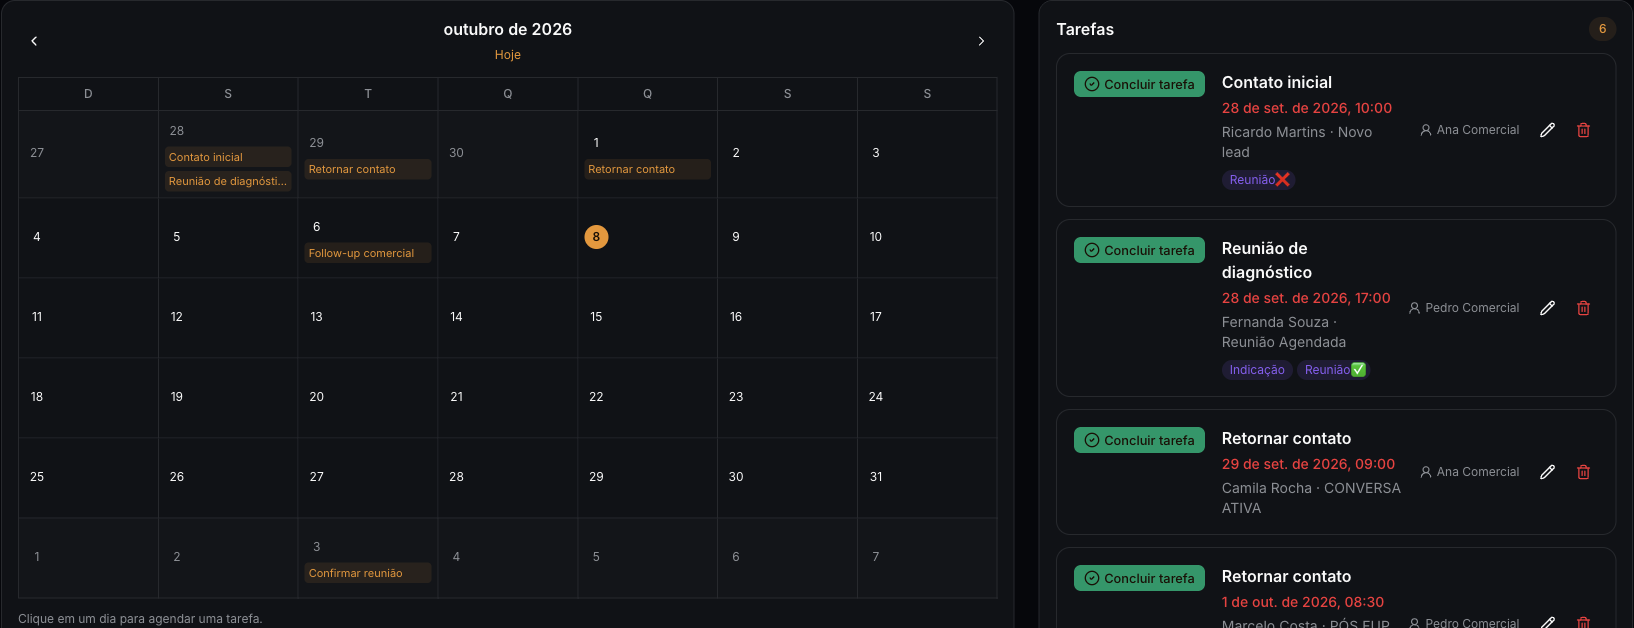Select day 31 in the calendar

(927, 477)
